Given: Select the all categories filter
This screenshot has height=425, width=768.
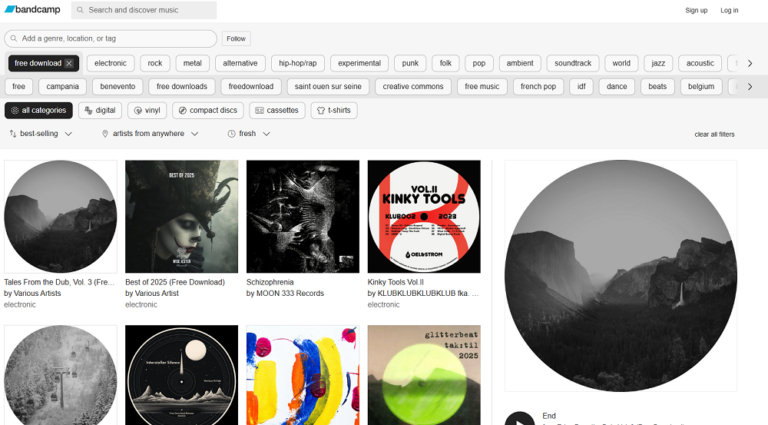Looking at the screenshot, I should click(39, 111).
